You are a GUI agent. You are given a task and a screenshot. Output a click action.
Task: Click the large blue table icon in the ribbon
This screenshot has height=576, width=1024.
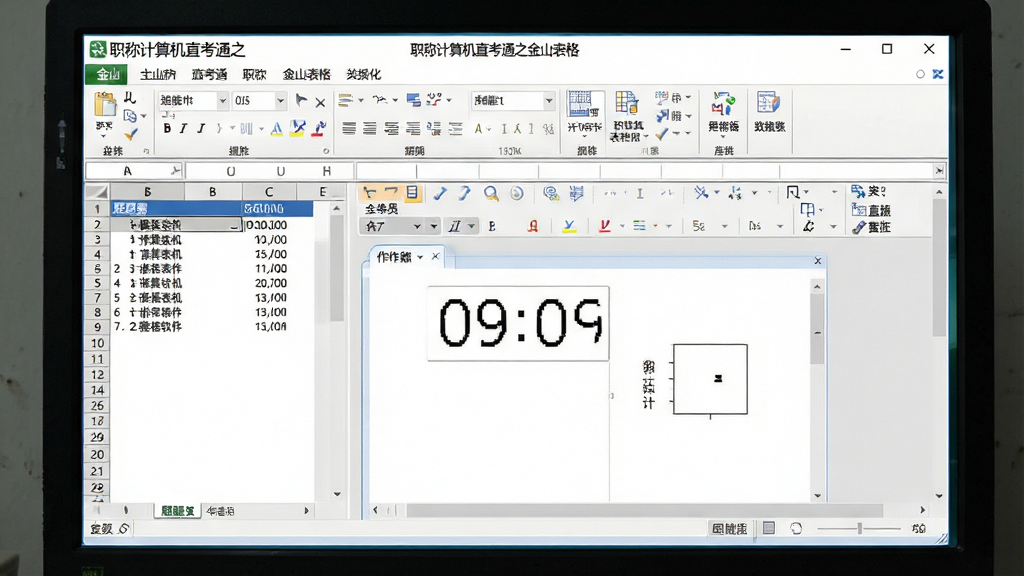pos(584,104)
